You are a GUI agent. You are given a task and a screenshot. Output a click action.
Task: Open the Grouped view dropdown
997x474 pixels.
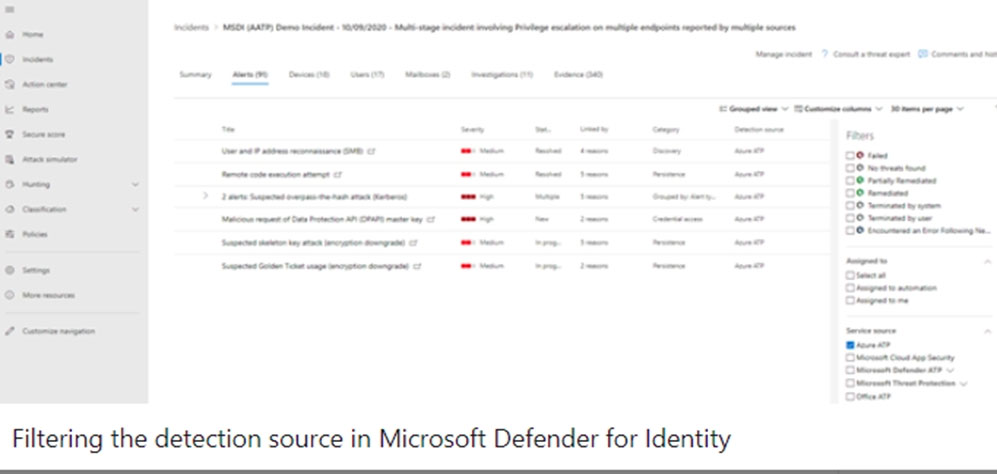(753, 109)
